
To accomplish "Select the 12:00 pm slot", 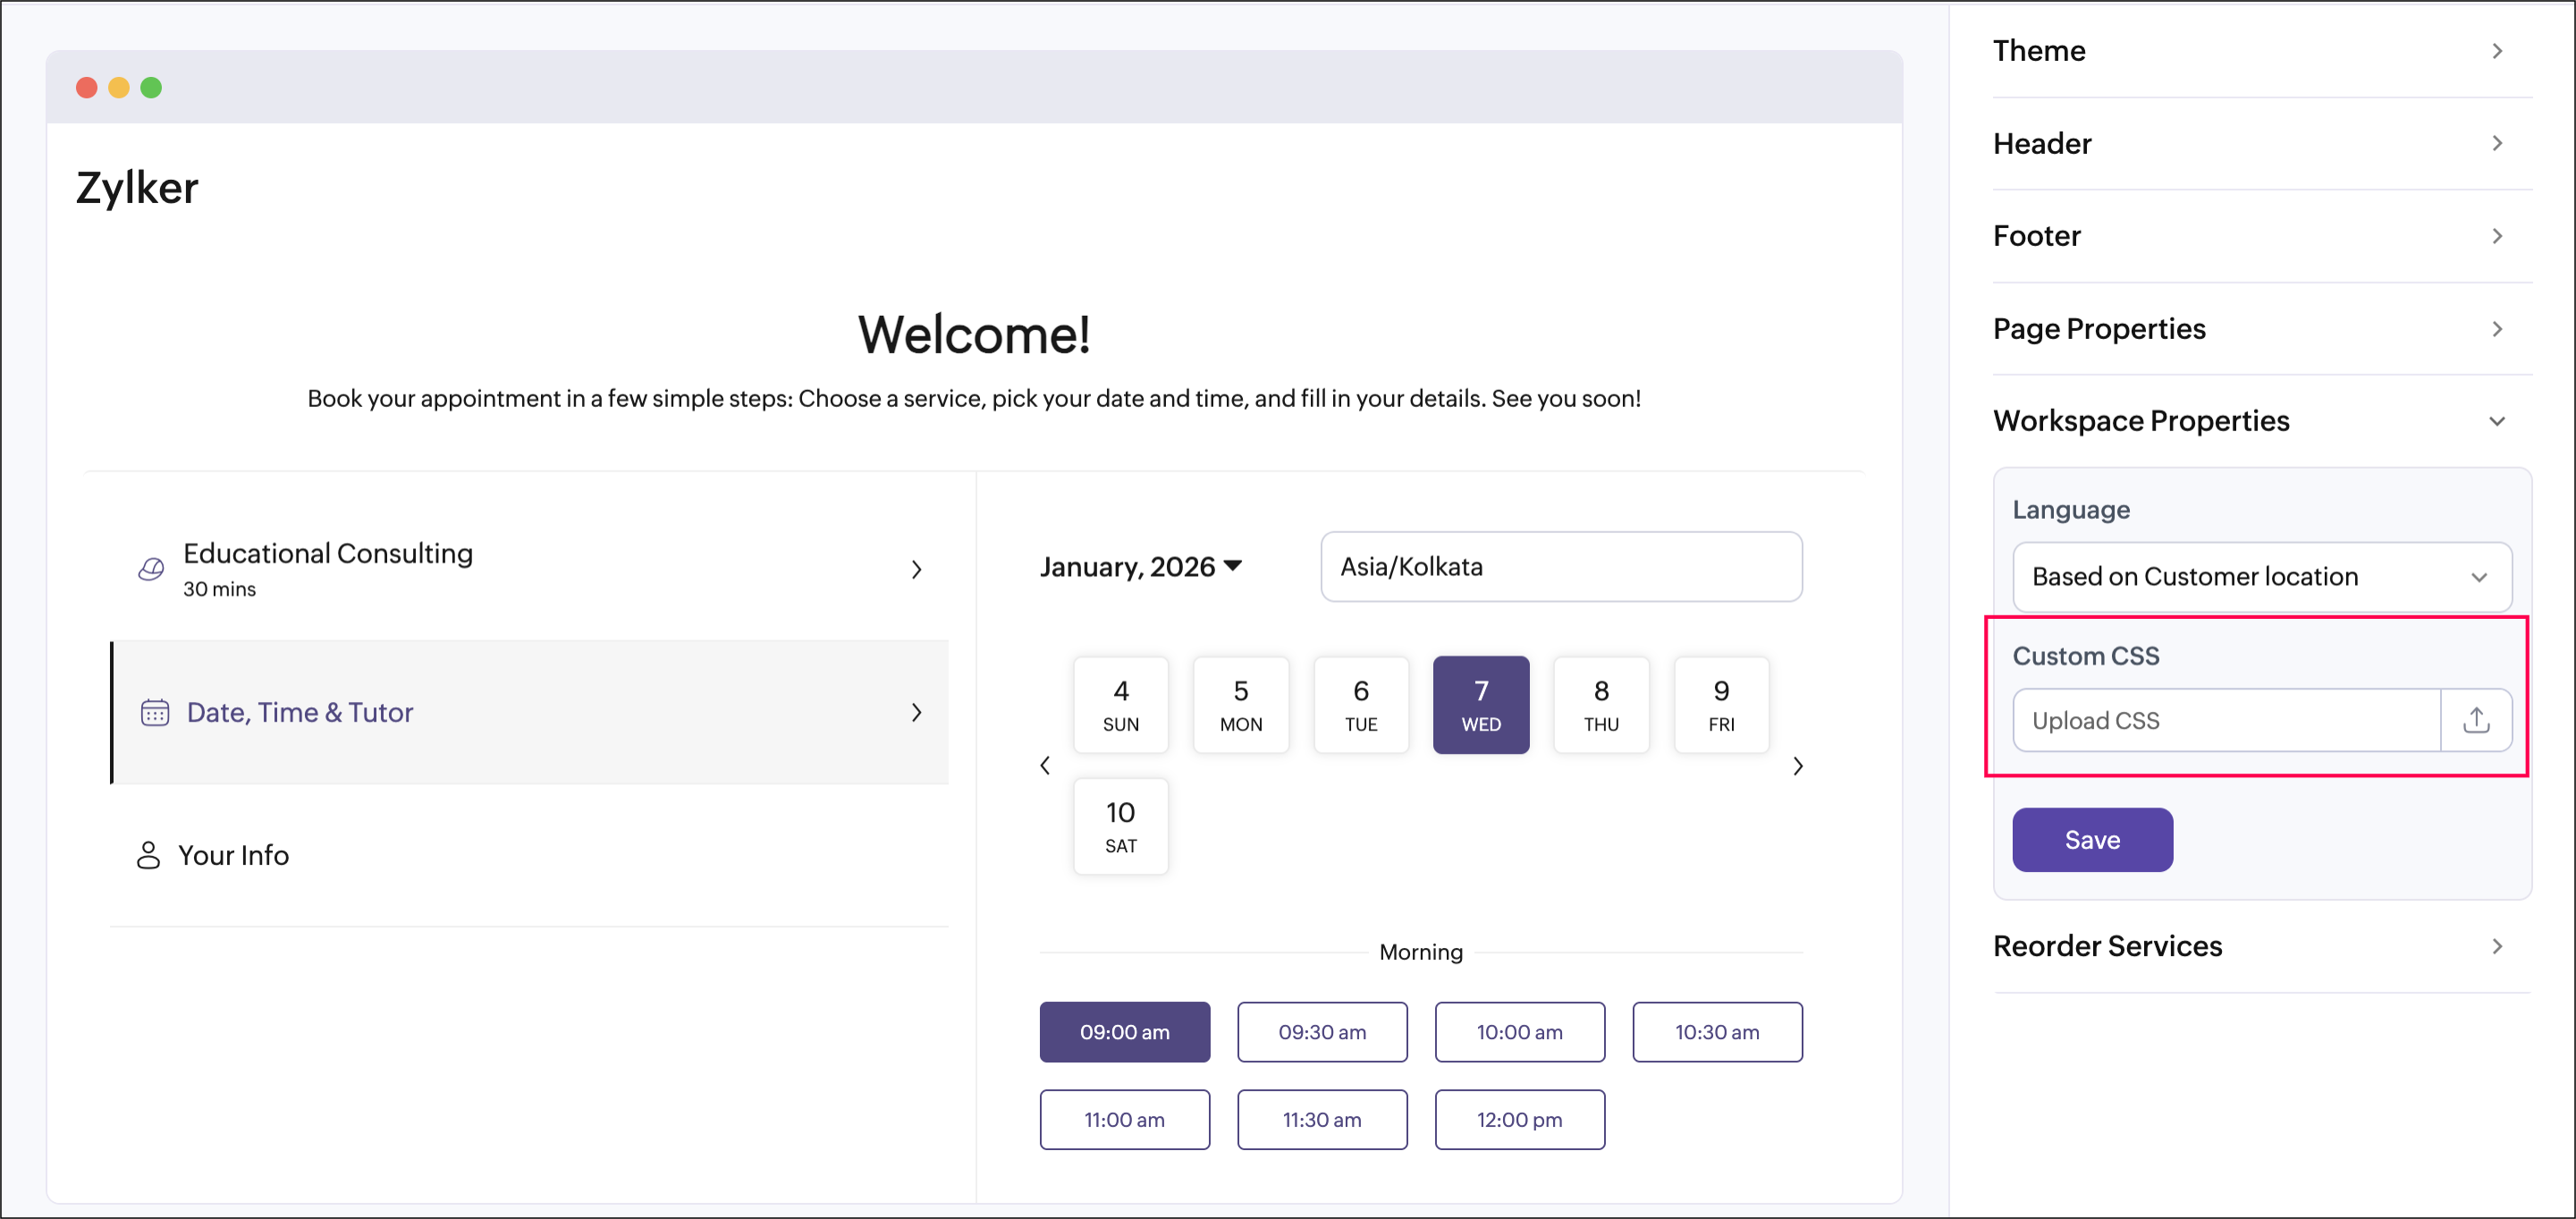I will pos(1519,1120).
